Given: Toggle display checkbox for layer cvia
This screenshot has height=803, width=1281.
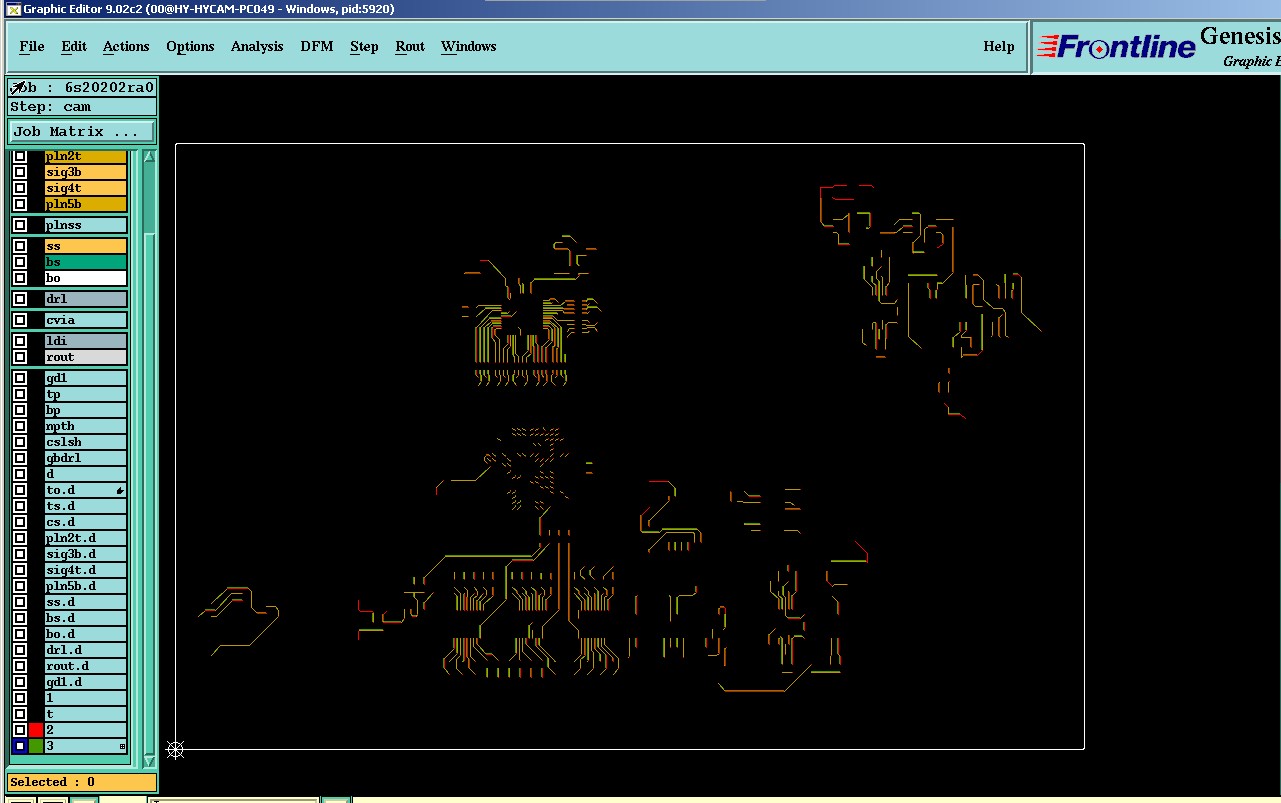Looking at the screenshot, I should coord(20,320).
